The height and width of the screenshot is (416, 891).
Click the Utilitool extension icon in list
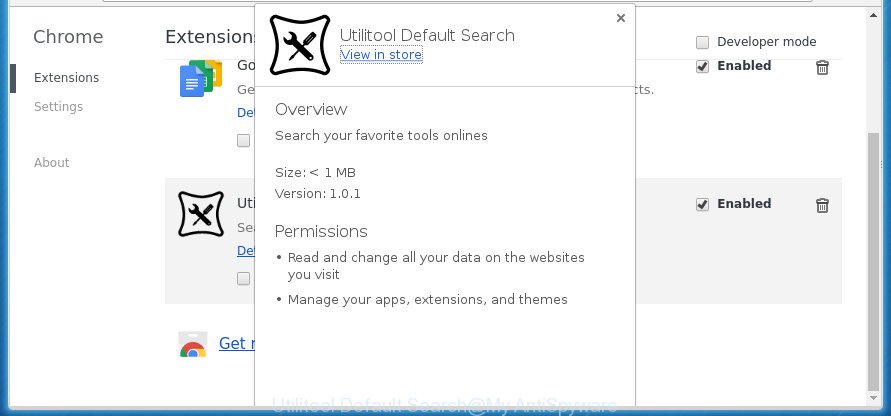tap(201, 214)
